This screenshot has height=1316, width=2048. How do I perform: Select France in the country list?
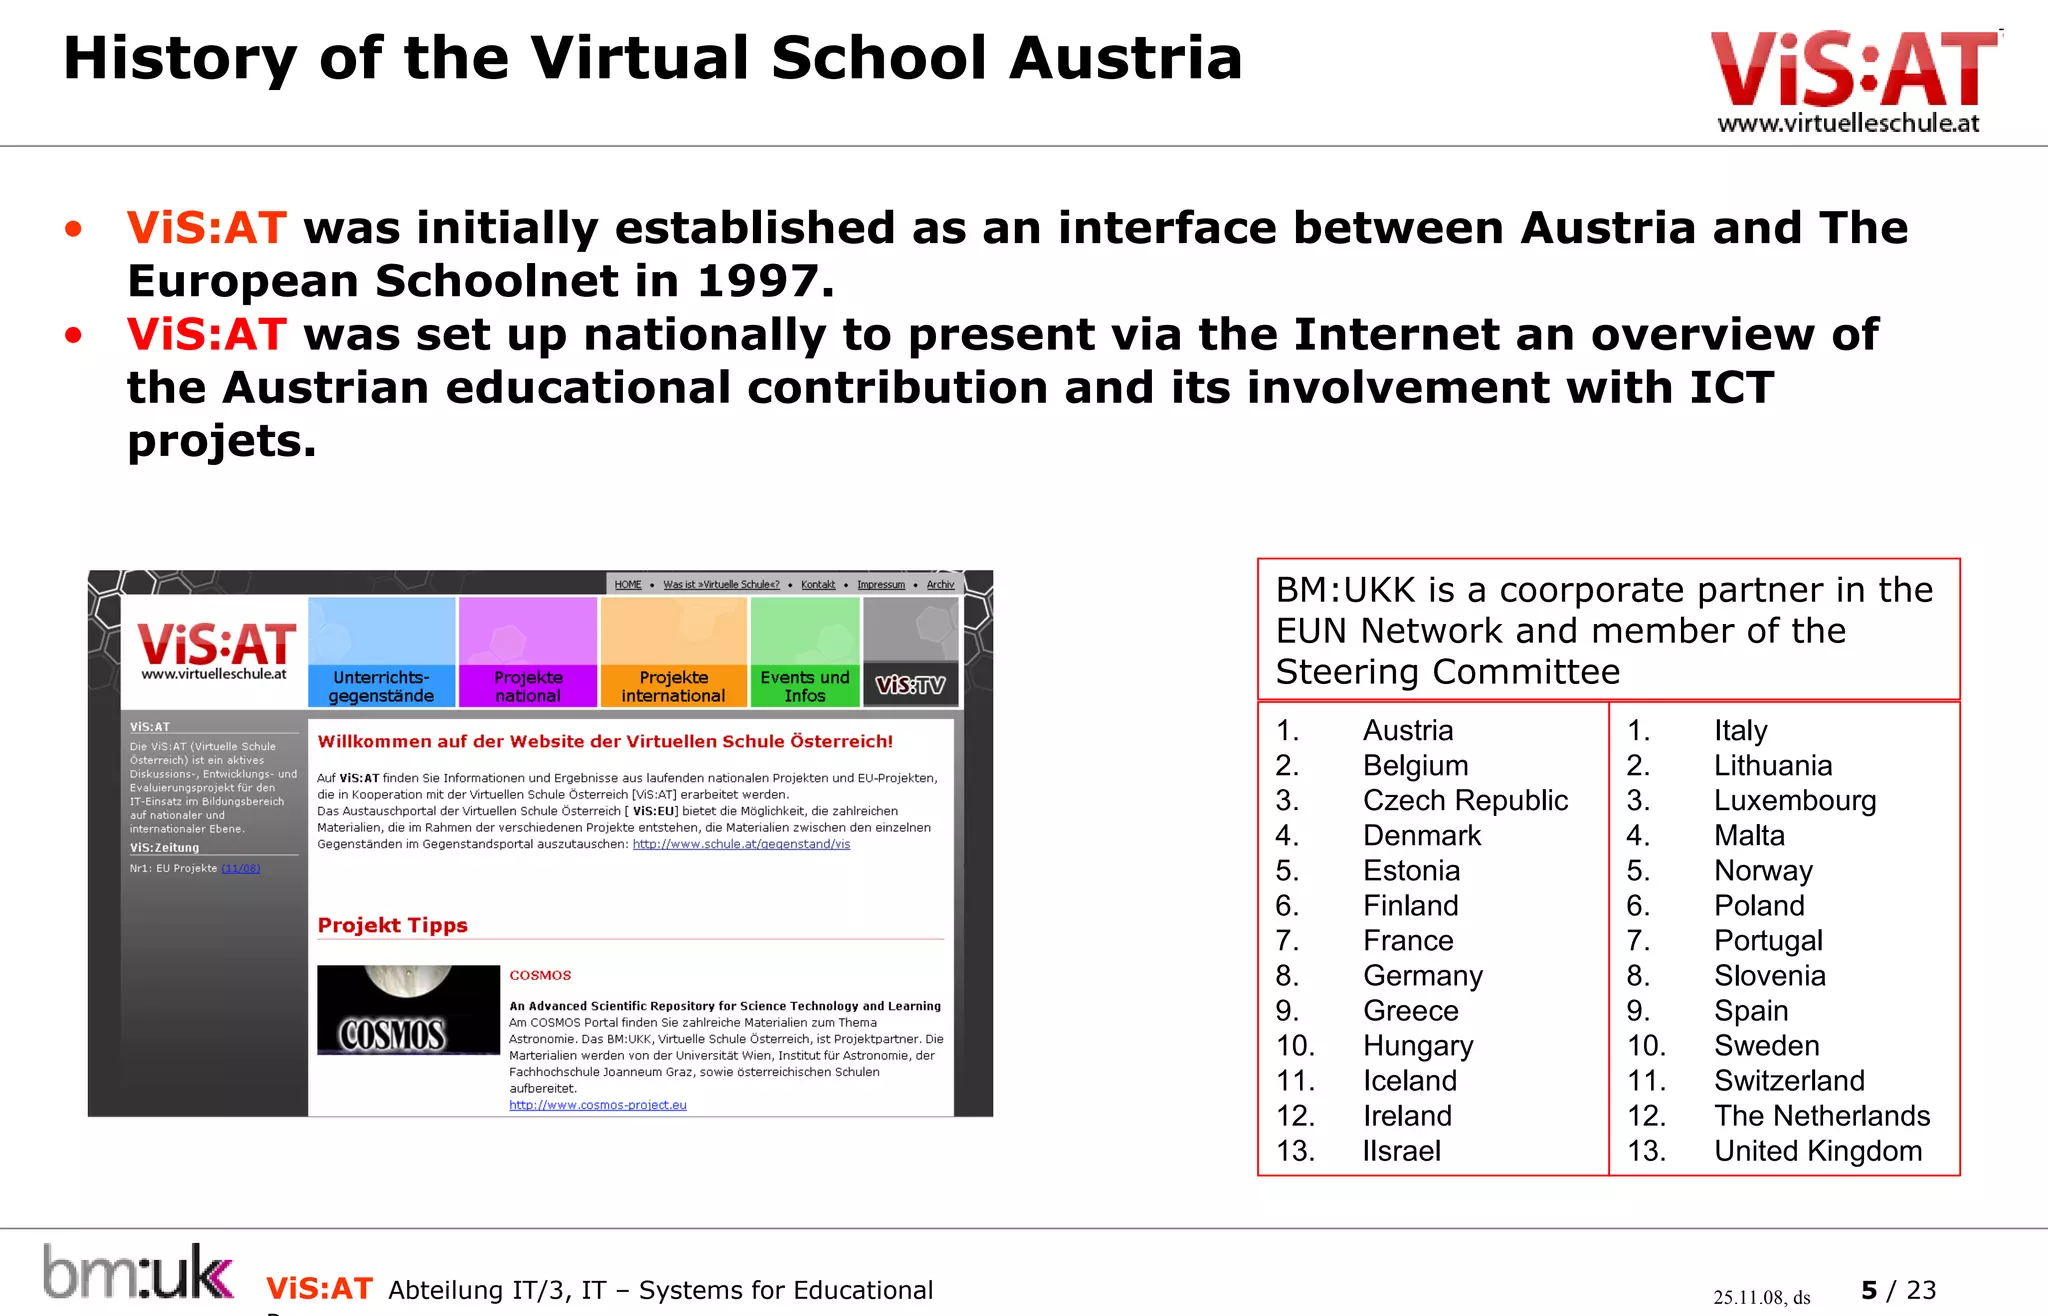1408,940
